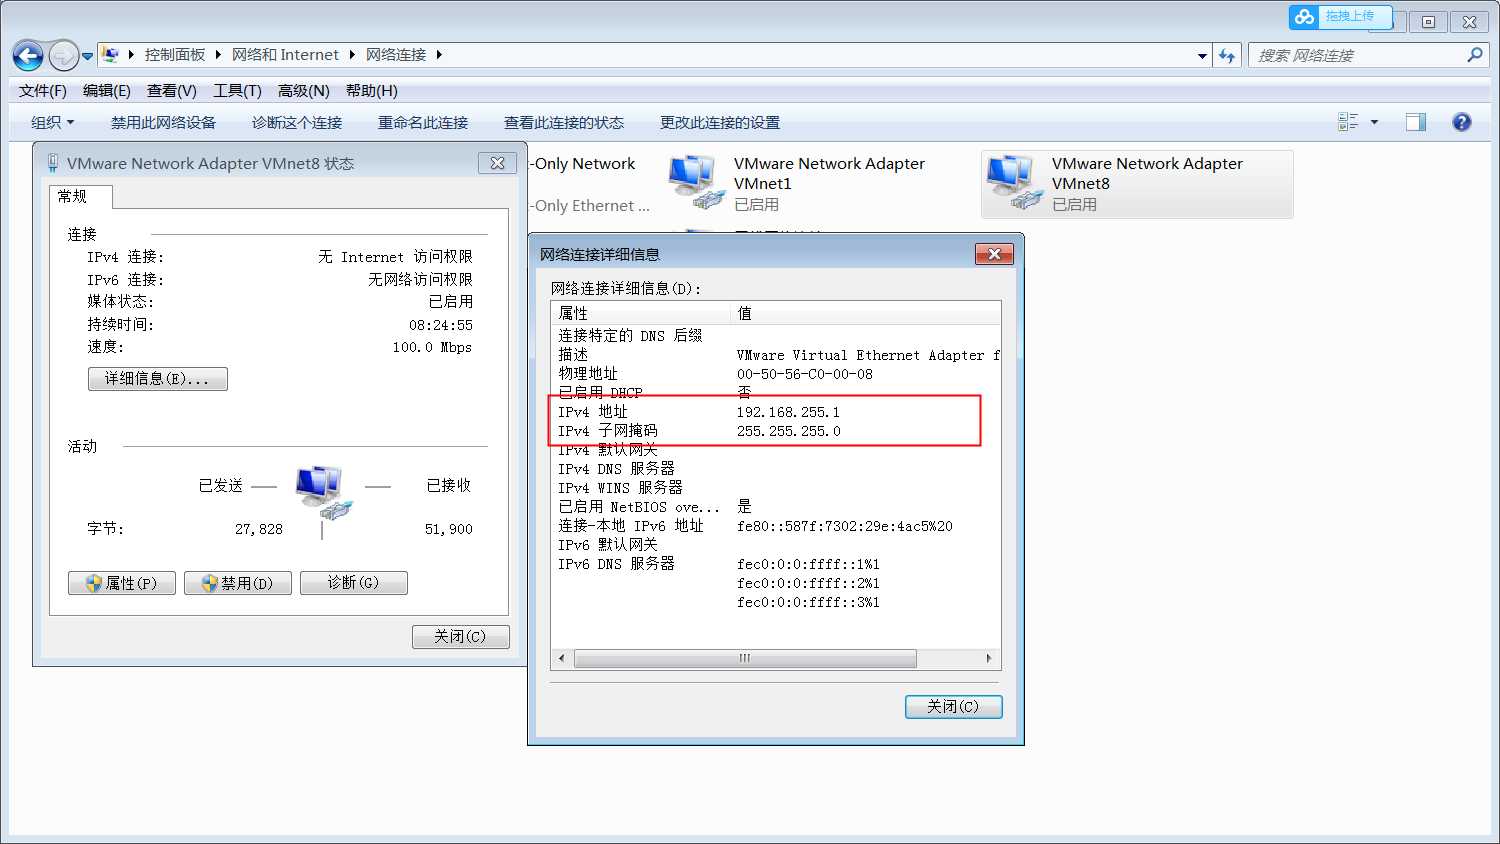
Task: Open the 查看(V) menu
Action: click(x=172, y=91)
